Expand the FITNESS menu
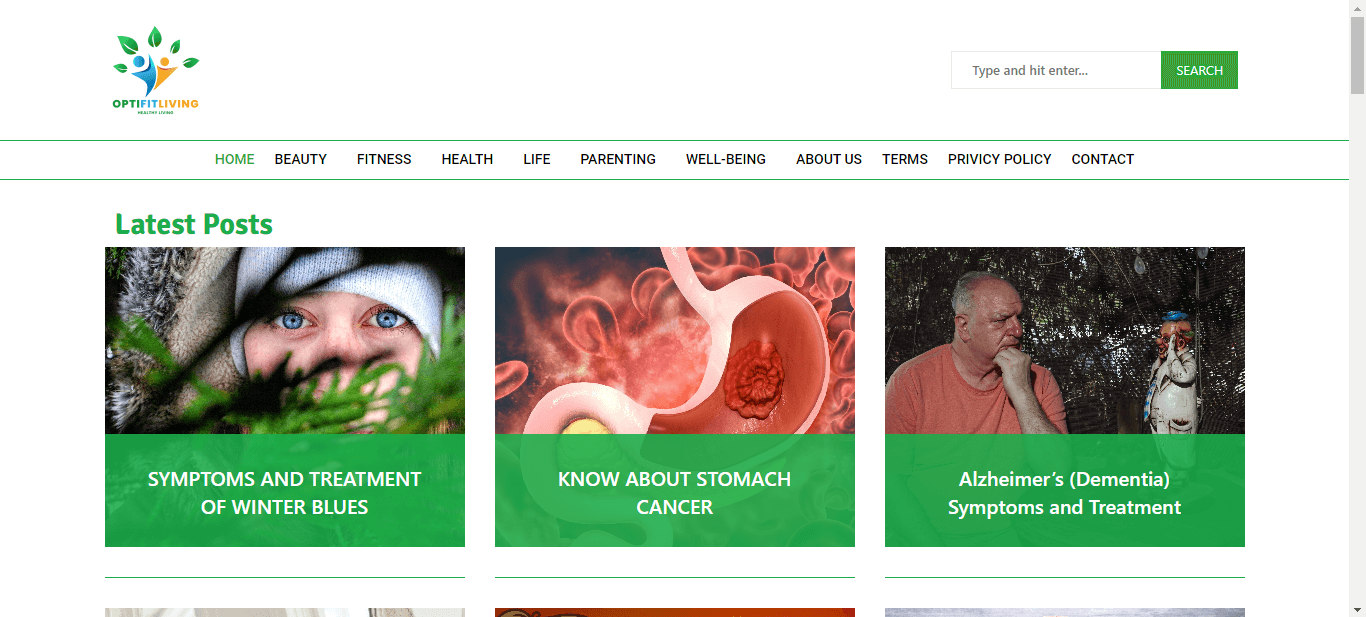The image size is (1366, 617). [384, 159]
